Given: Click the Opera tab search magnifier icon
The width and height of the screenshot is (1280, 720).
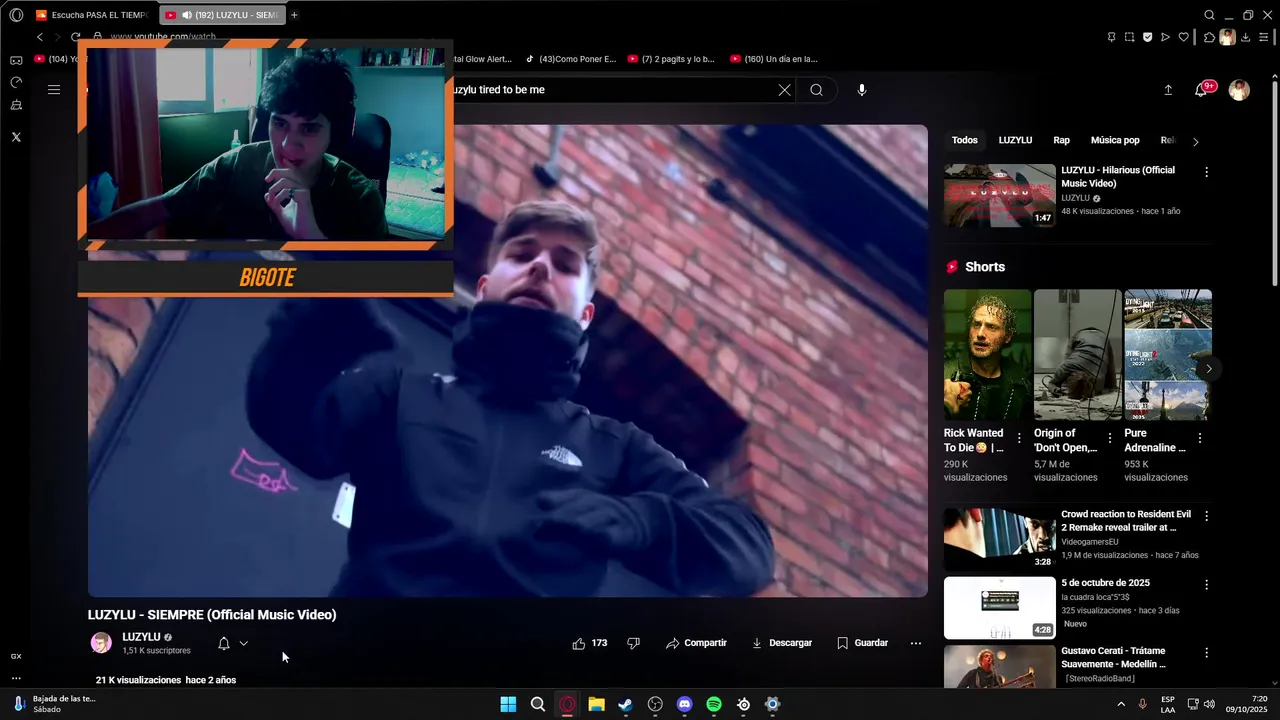Looking at the screenshot, I should pyautogui.click(x=1209, y=15).
